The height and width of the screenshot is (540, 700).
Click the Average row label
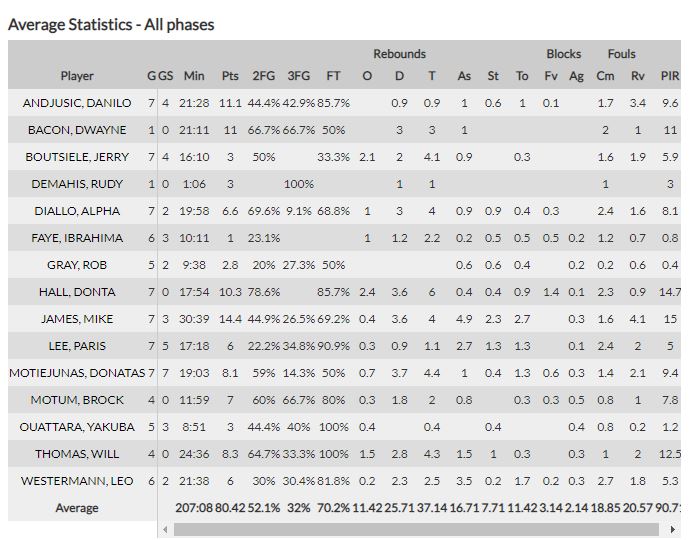(77, 508)
